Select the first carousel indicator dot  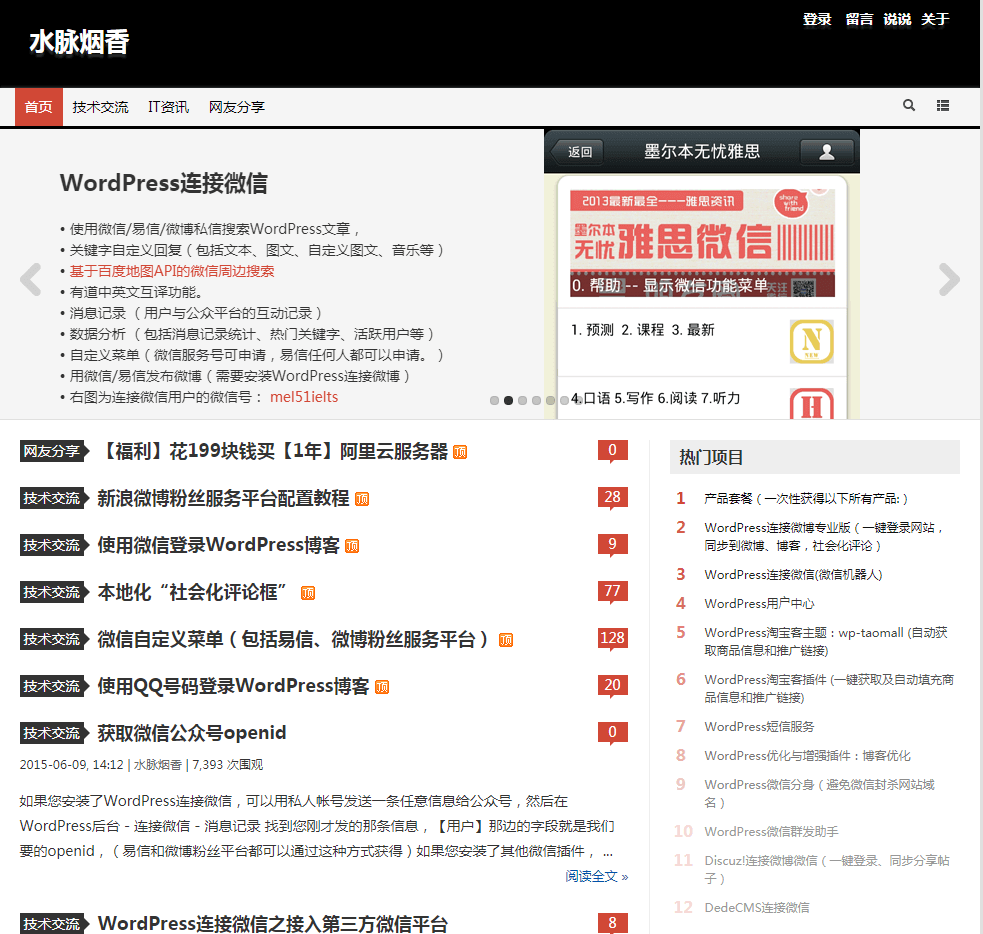coord(494,400)
